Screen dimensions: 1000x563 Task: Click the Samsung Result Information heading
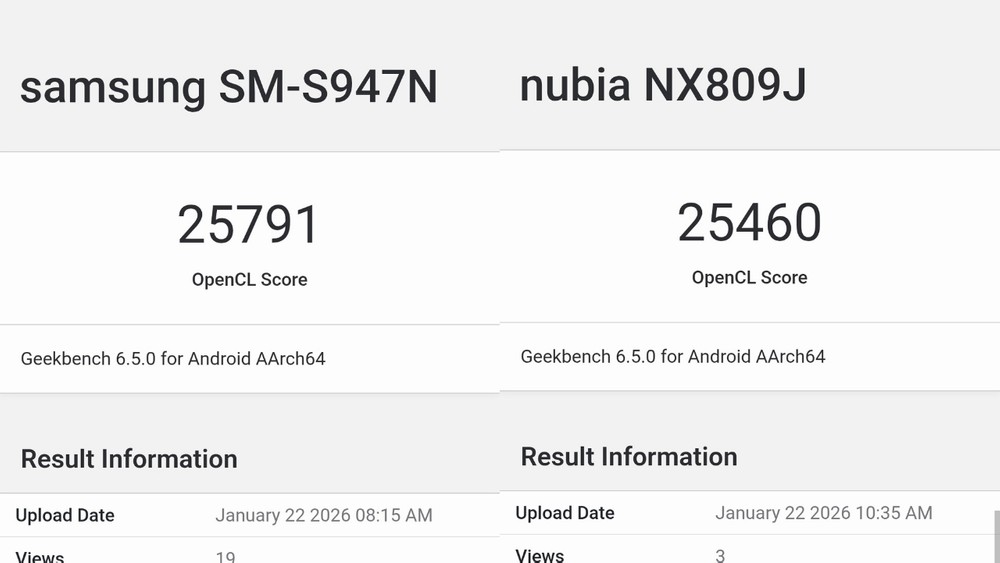click(129, 459)
